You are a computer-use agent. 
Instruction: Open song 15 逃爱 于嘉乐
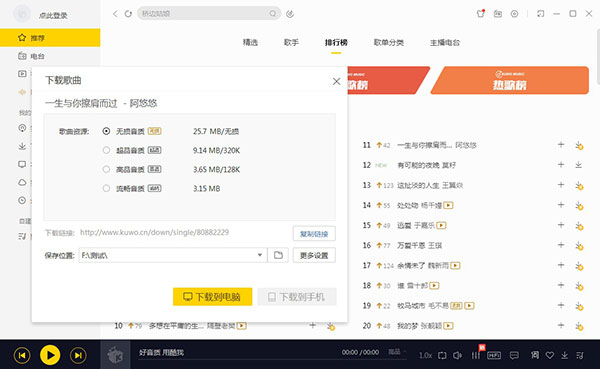(x=416, y=225)
